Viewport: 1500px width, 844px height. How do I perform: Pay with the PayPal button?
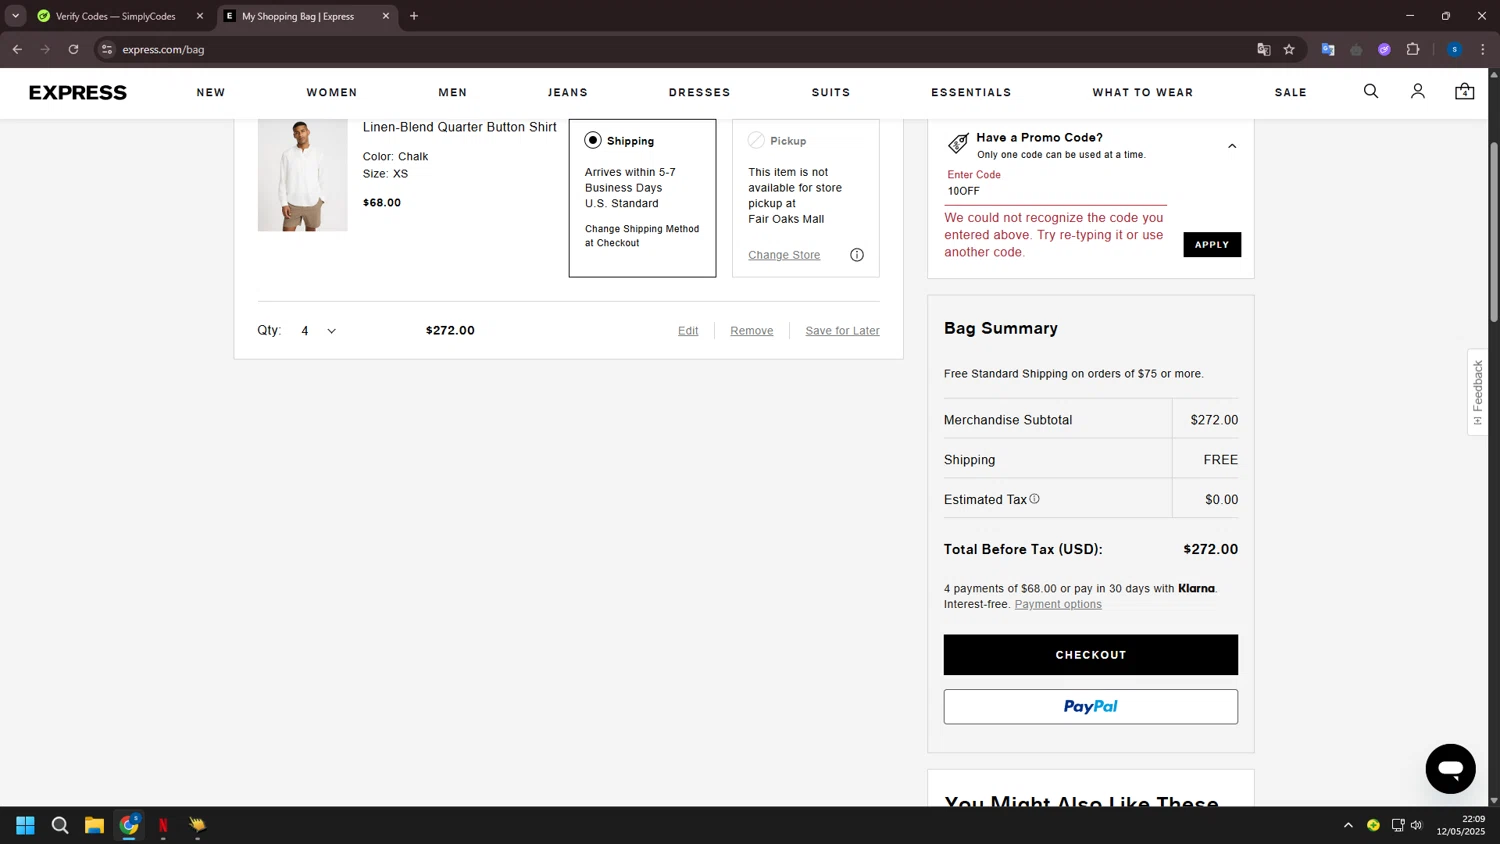(1091, 707)
